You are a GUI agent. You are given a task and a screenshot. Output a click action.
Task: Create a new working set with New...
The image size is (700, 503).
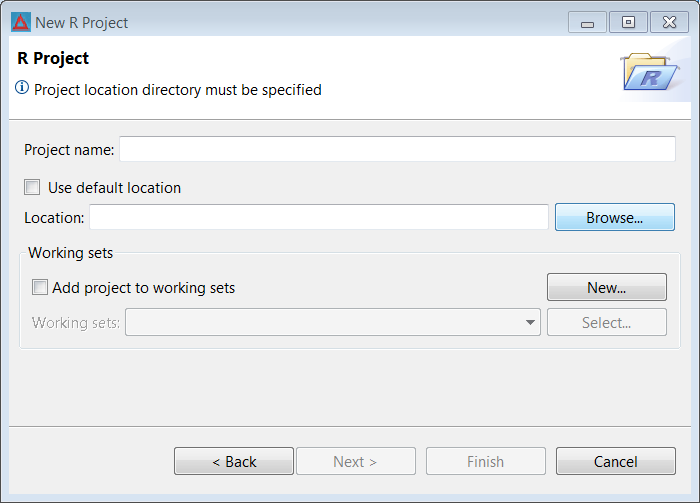pyautogui.click(x=607, y=287)
